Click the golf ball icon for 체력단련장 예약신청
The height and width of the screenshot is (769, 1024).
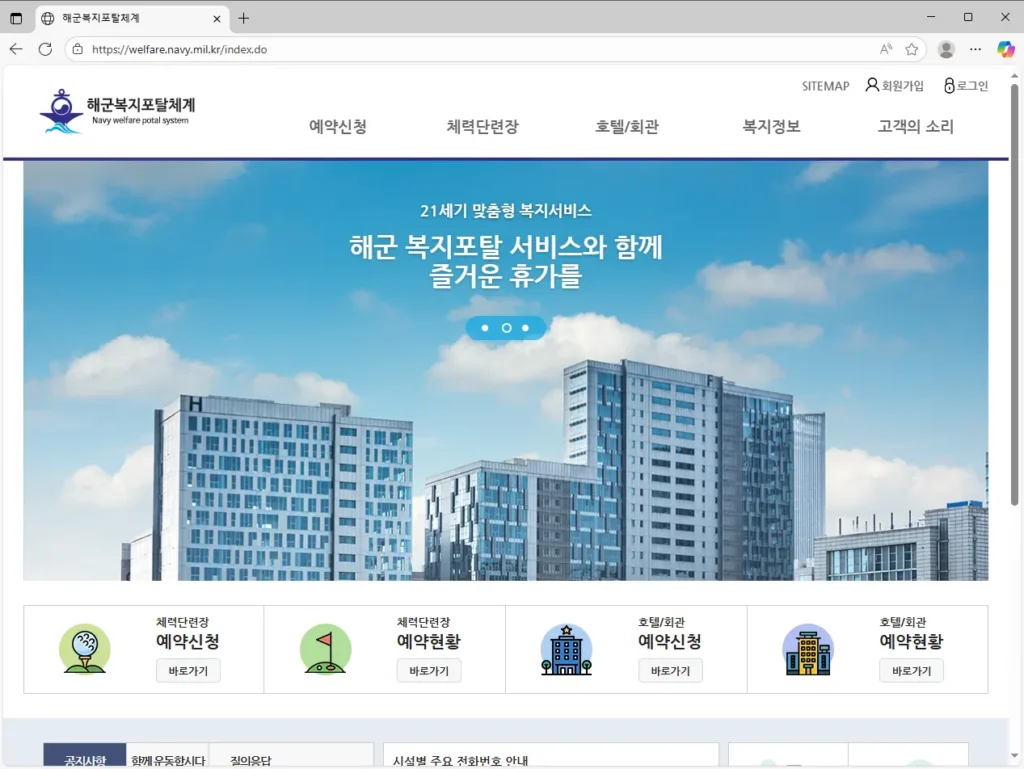click(x=85, y=648)
